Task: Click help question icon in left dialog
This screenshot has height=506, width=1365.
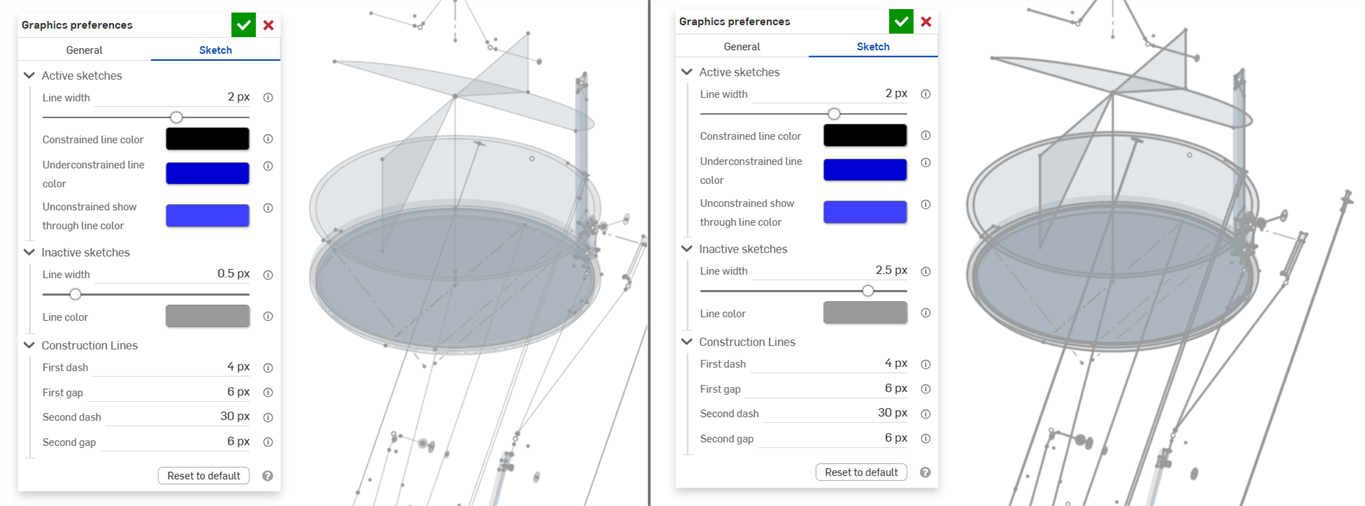Action: pos(268,476)
